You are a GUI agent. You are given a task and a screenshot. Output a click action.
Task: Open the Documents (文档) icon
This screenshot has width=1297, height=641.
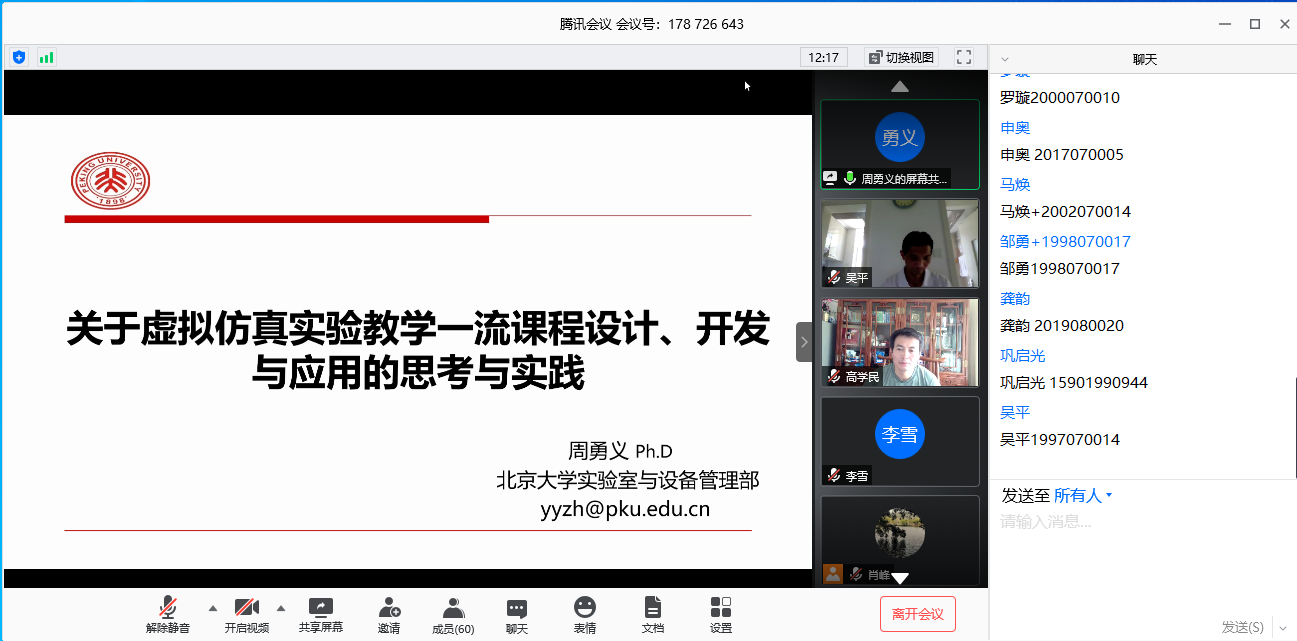coord(653,614)
